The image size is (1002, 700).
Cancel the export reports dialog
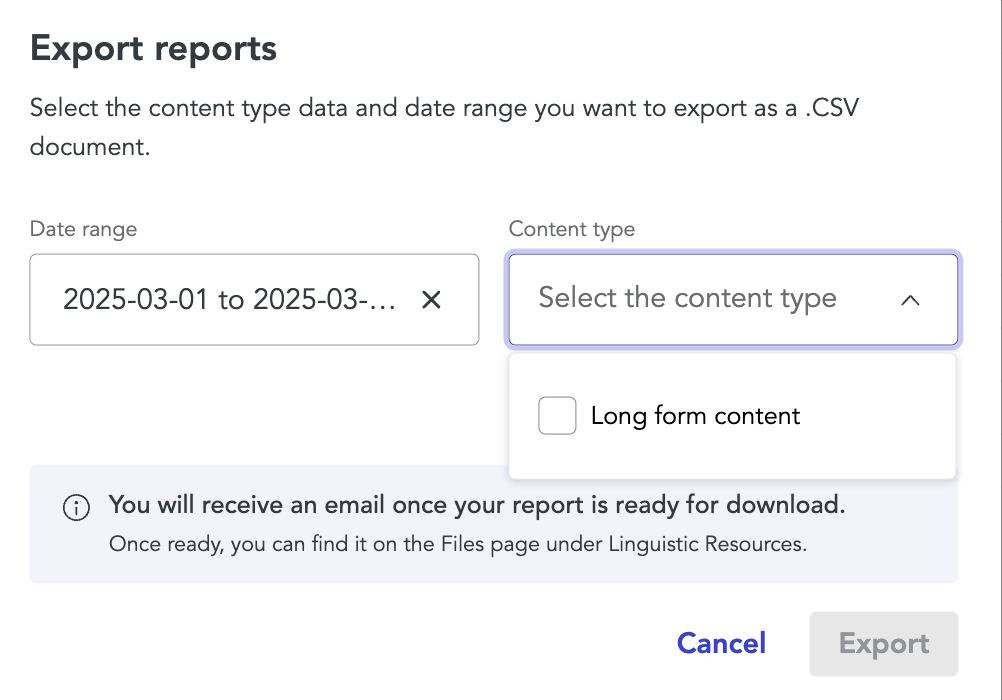pos(721,643)
